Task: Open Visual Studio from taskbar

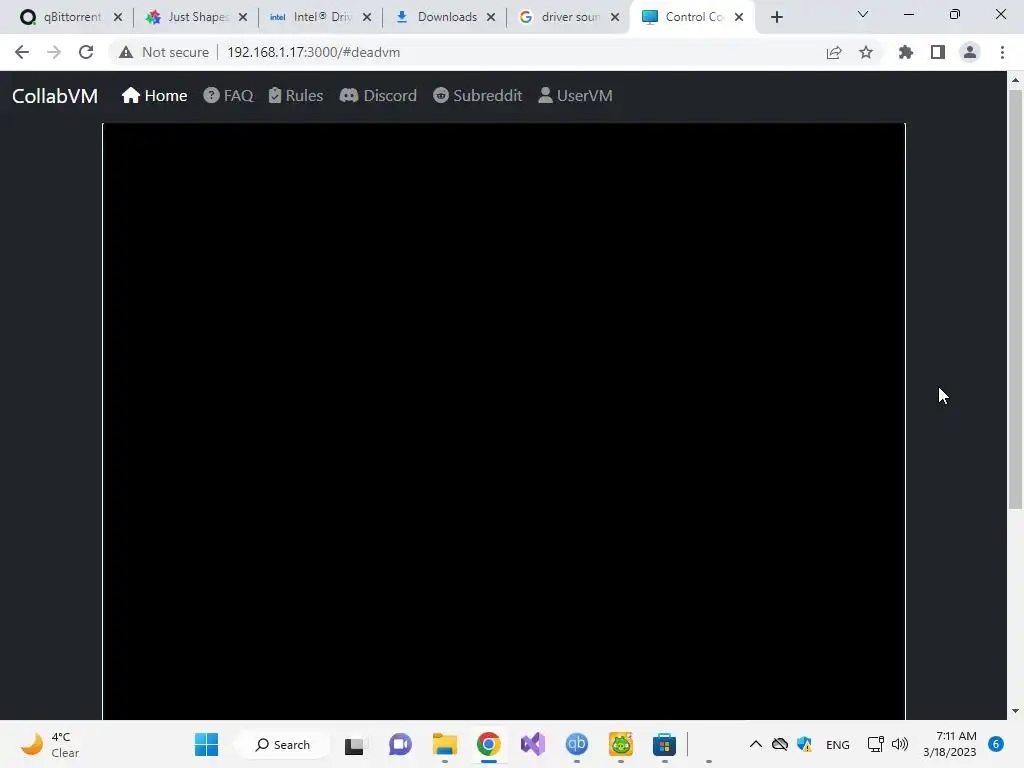Action: (x=533, y=744)
